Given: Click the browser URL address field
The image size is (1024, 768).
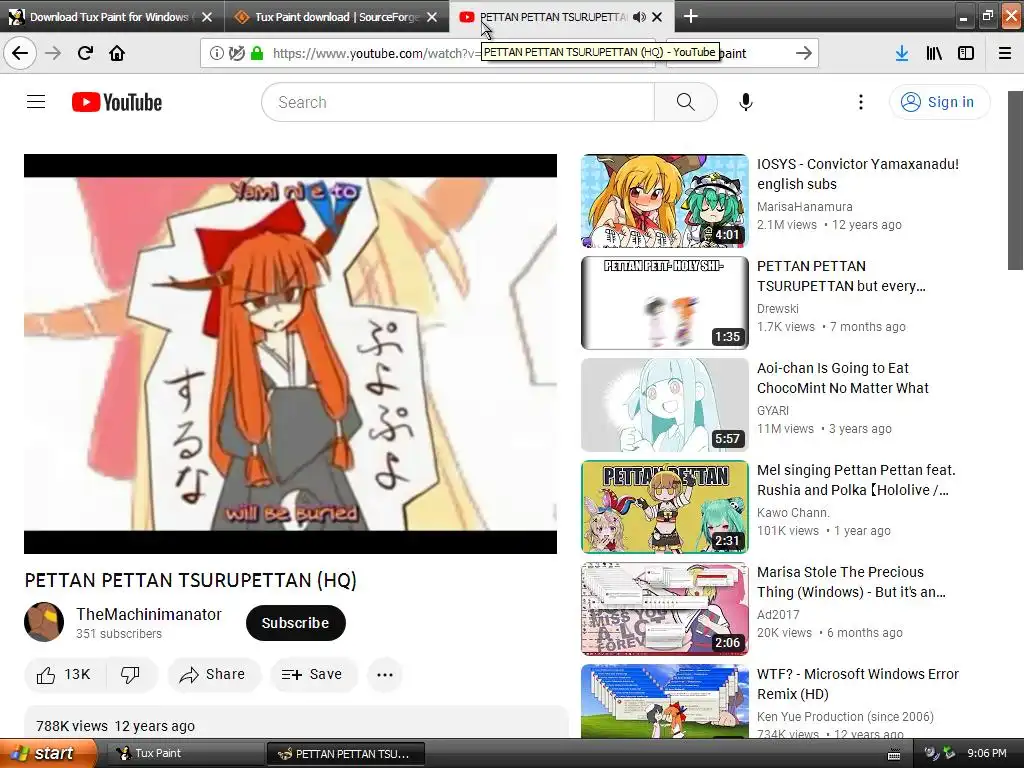Looking at the screenshot, I should (x=376, y=53).
